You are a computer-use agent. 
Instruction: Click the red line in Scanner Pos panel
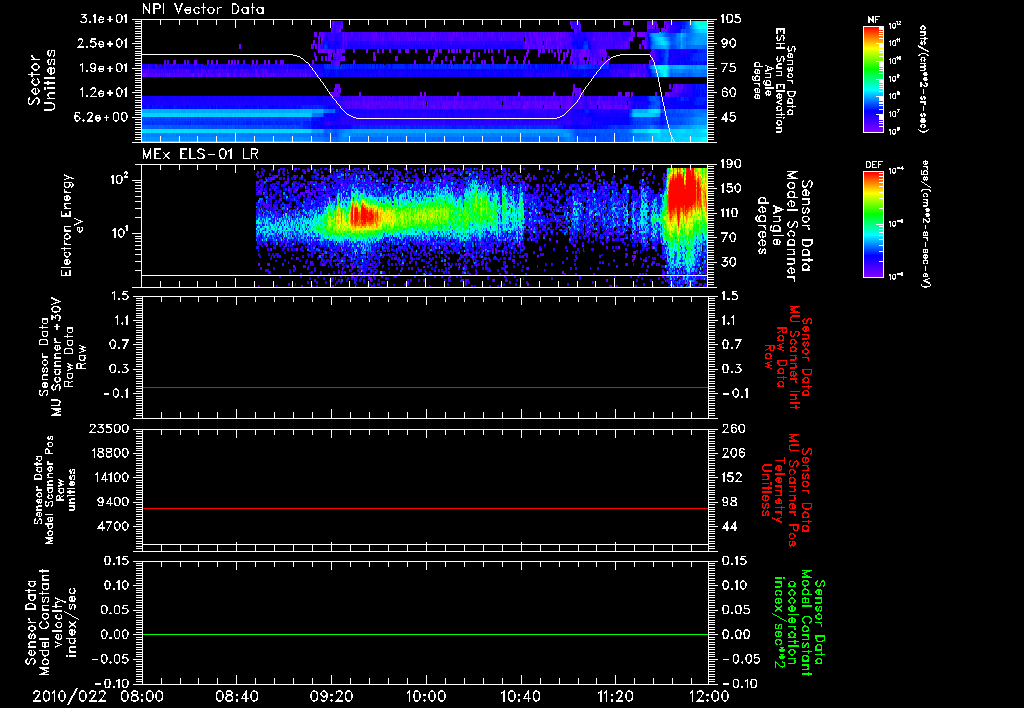click(425, 508)
